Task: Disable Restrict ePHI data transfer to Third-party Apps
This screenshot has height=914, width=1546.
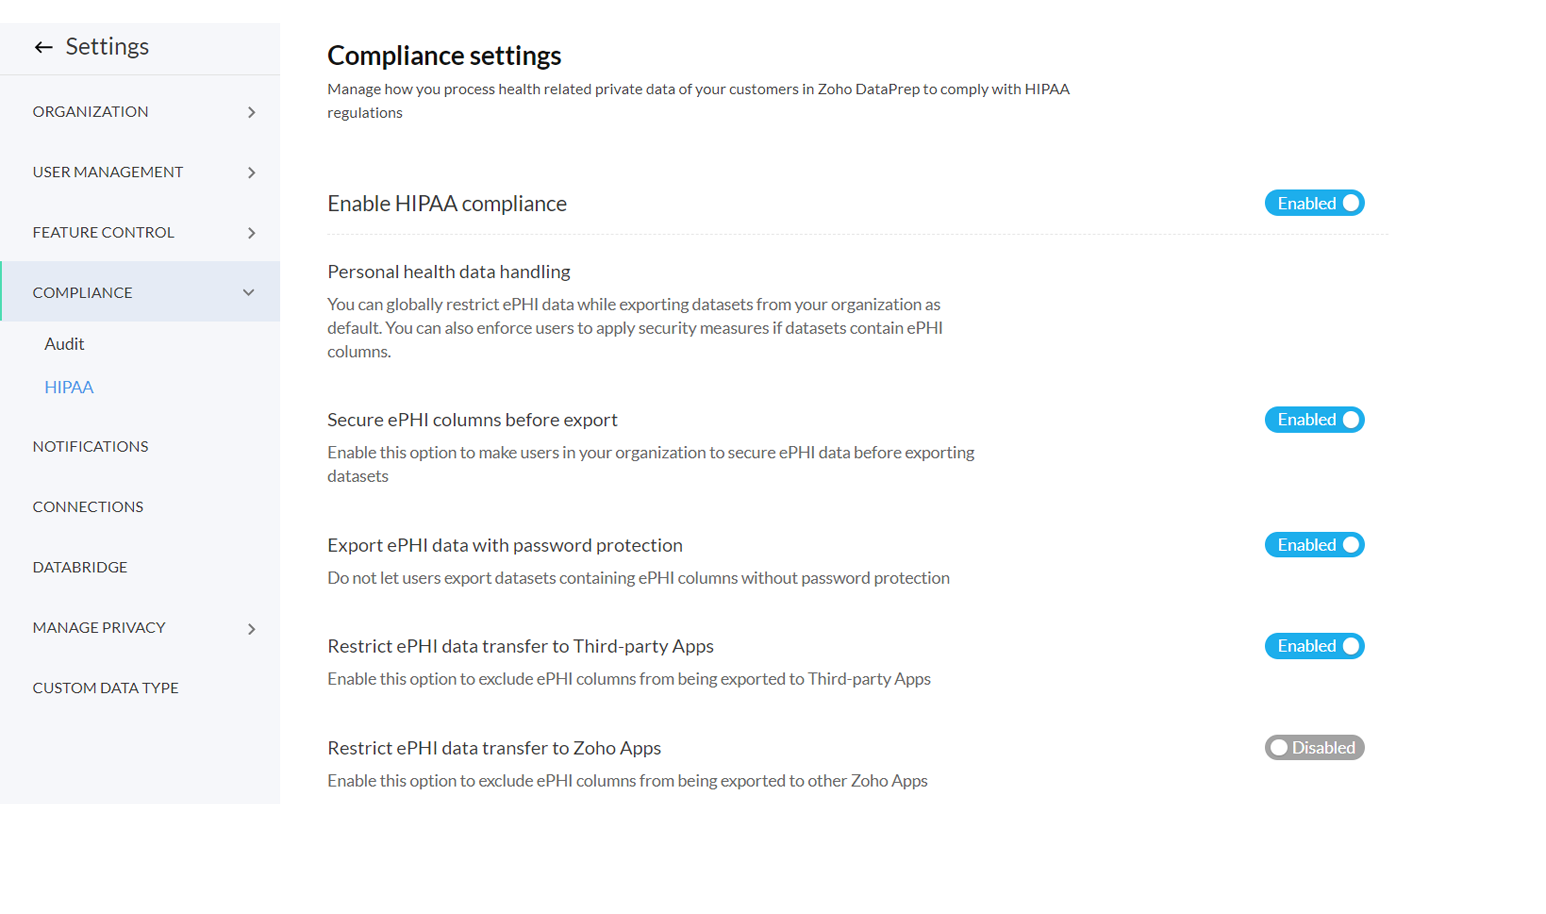Action: 1314,645
